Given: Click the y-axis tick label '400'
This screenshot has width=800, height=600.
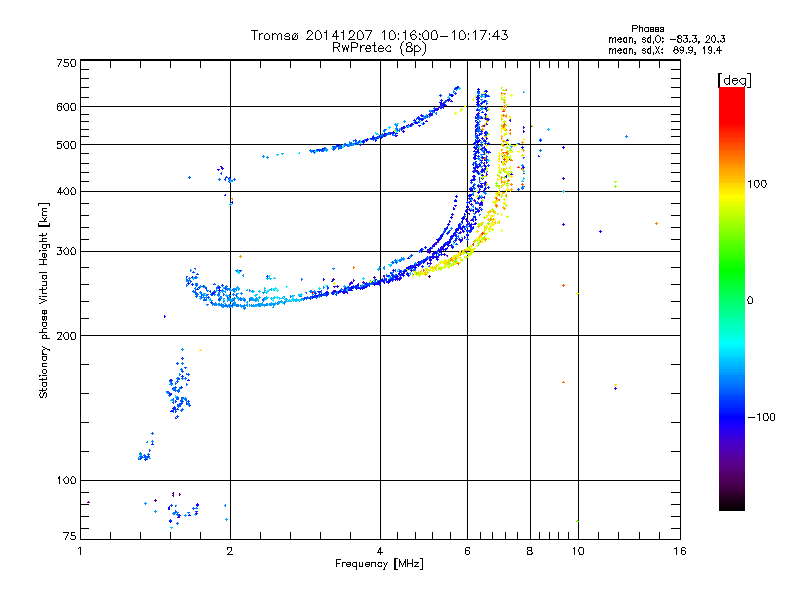Looking at the screenshot, I should point(66,191).
